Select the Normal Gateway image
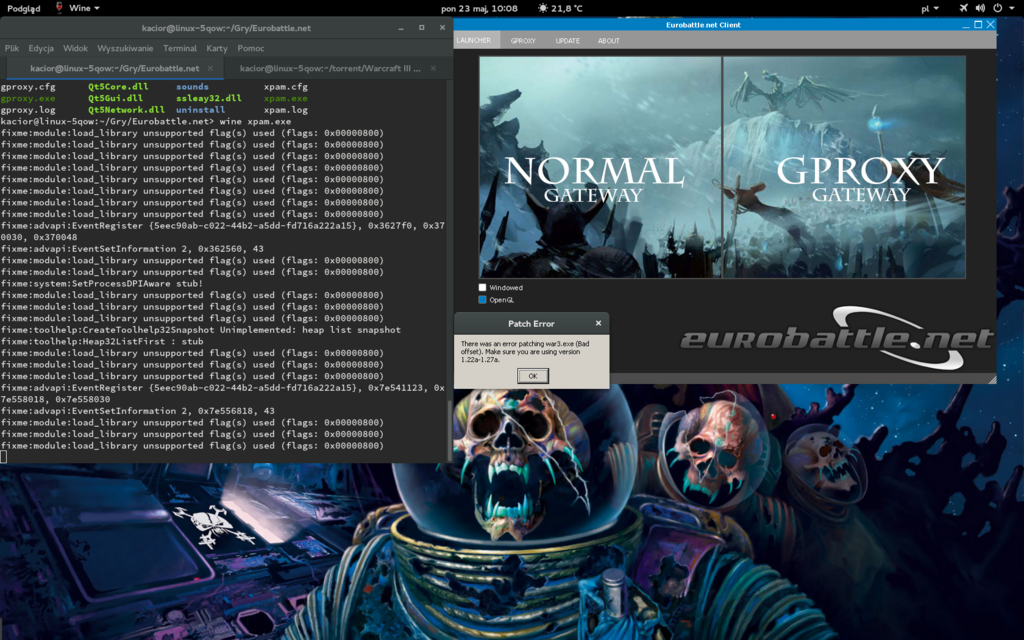Image resolution: width=1024 pixels, height=640 pixels. (x=600, y=167)
